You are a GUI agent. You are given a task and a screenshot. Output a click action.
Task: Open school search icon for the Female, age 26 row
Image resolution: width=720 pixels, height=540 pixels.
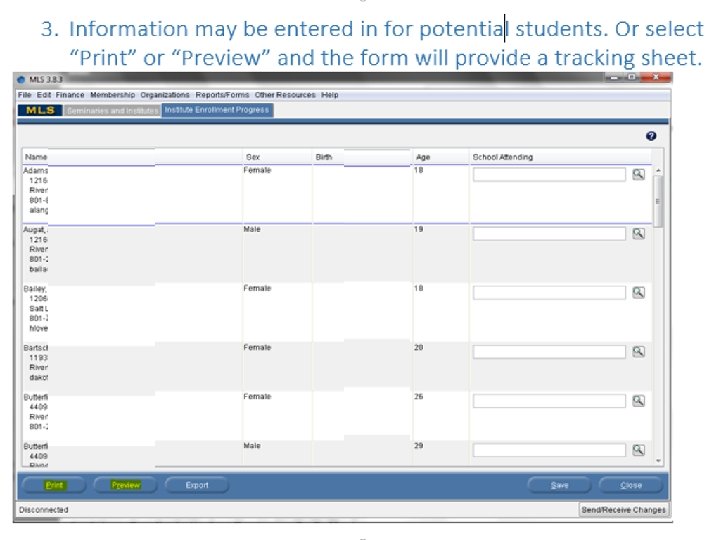pyautogui.click(x=638, y=400)
